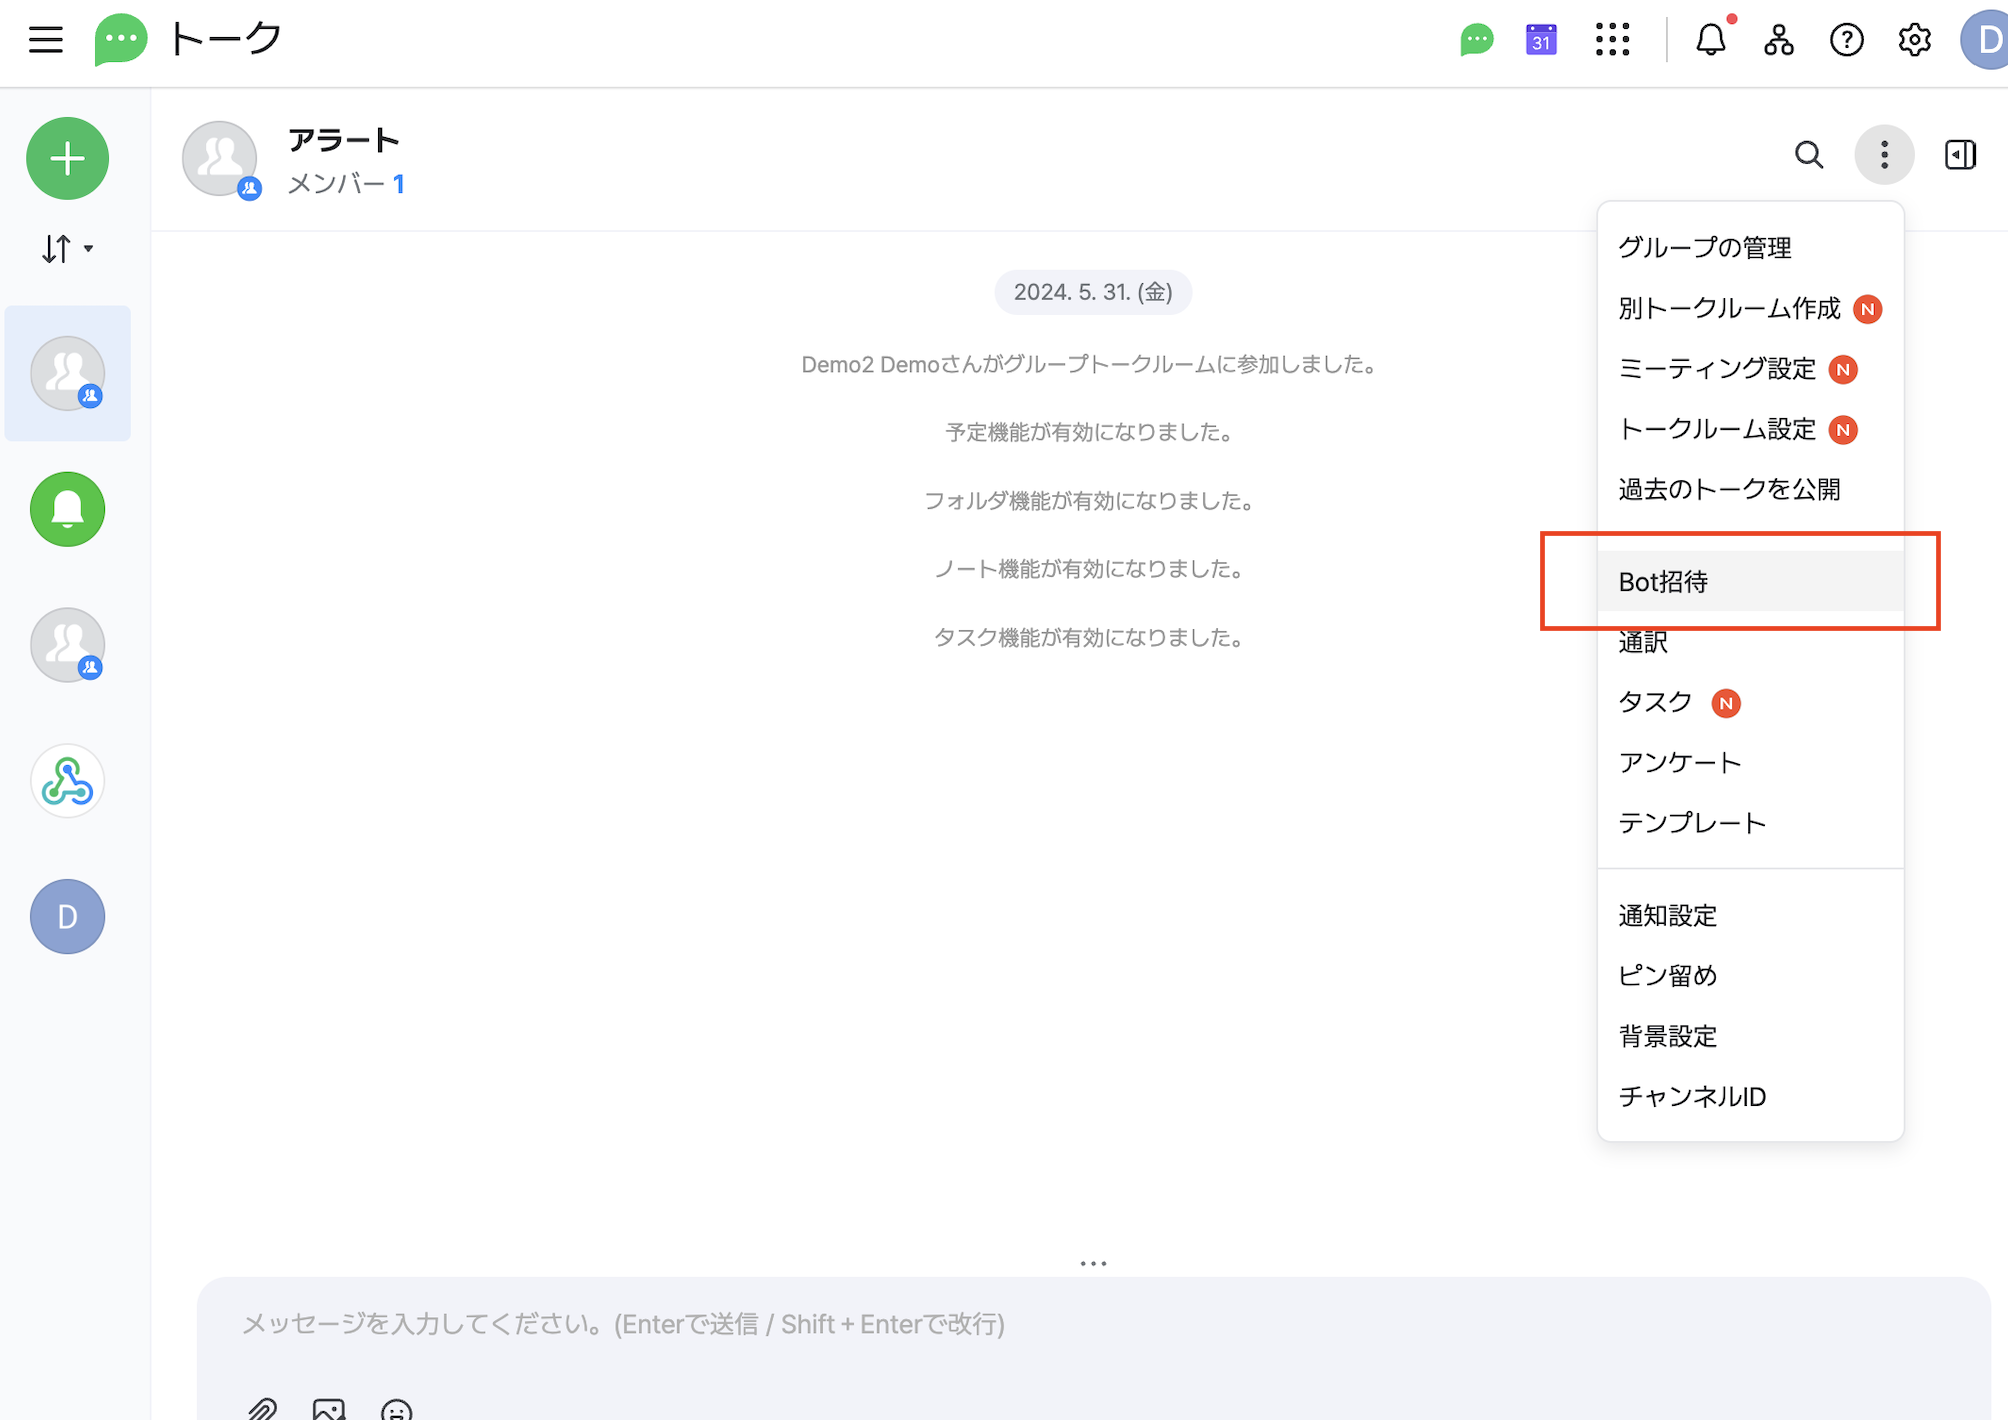Search within the talk room
This screenshot has height=1420, width=2008.
pos(1808,155)
